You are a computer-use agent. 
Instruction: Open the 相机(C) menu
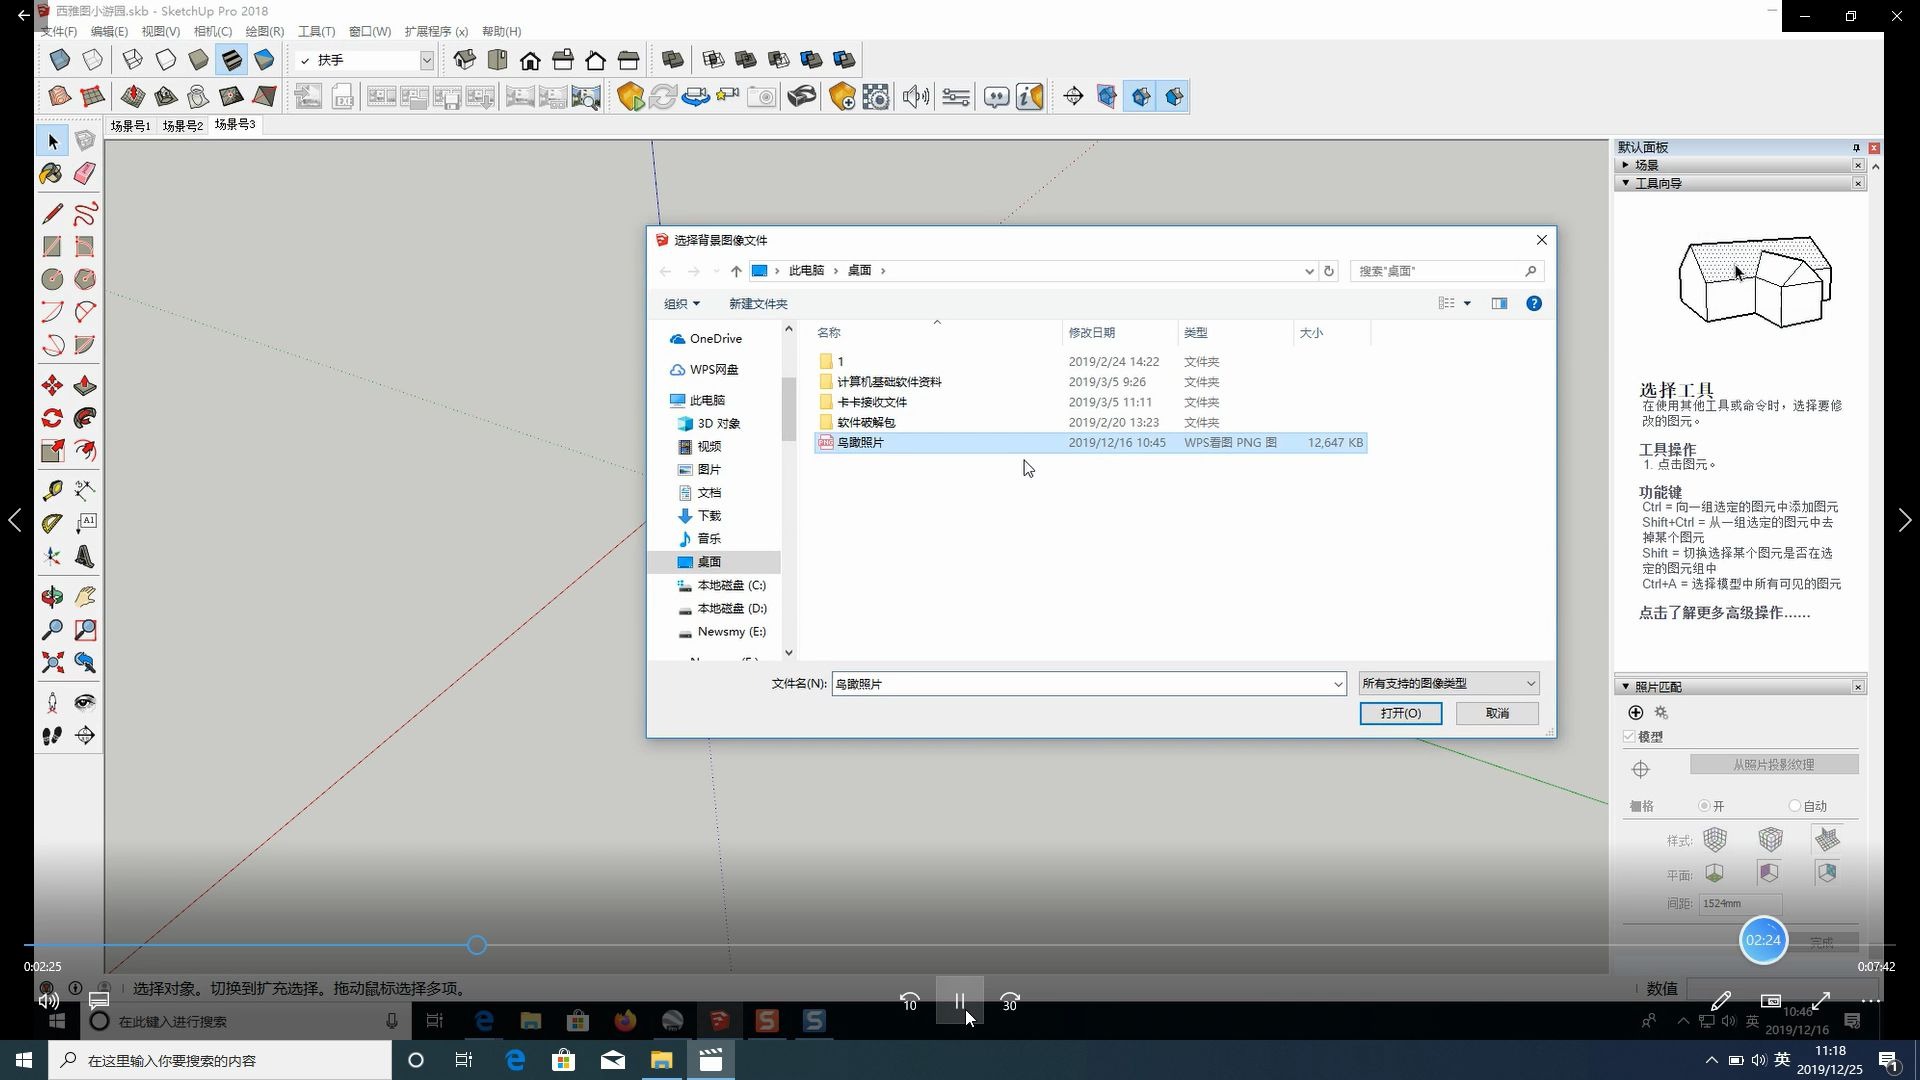coord(212,31)
